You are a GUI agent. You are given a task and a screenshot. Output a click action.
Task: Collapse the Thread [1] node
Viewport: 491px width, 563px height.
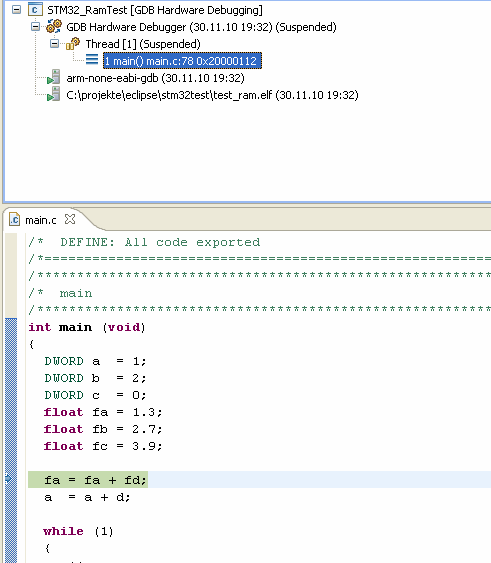(x=54, y=44)
